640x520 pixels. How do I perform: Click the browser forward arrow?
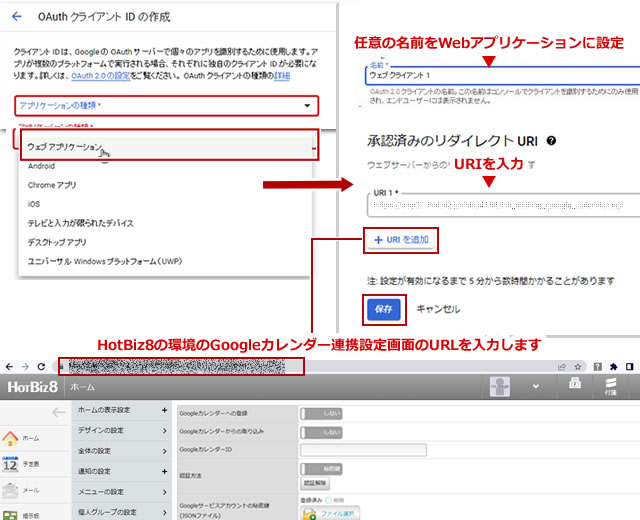point(25,367)
